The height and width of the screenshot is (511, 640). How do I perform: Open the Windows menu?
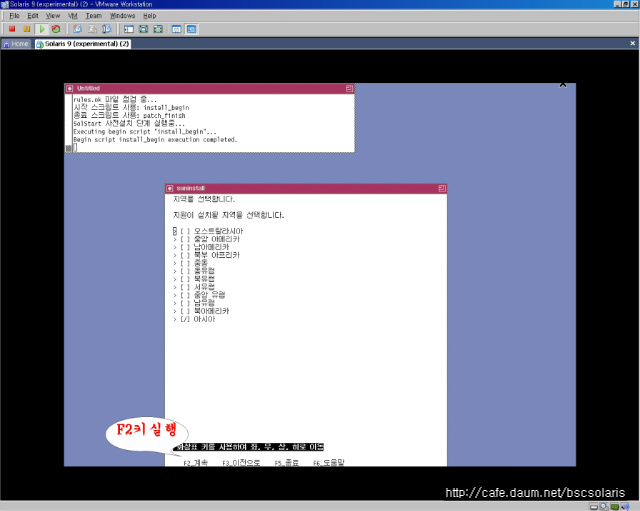click(x=122, y=16)
